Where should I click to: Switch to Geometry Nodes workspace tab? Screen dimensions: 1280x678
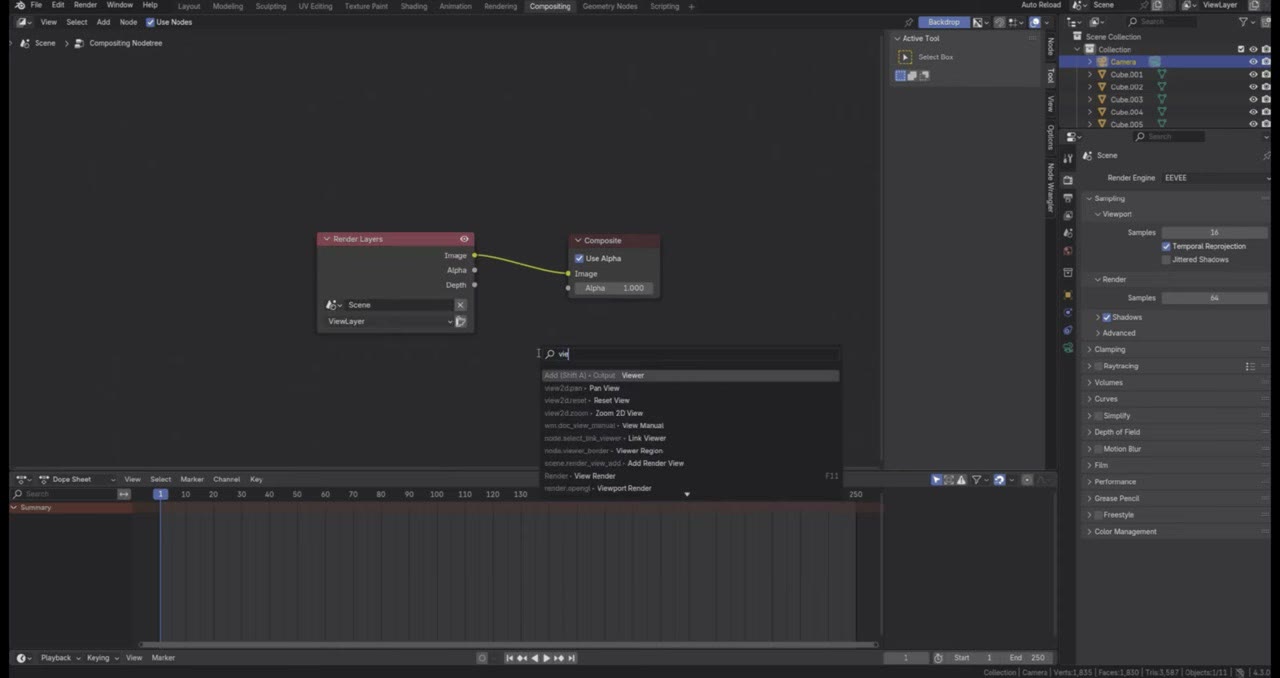coord(610,6)
